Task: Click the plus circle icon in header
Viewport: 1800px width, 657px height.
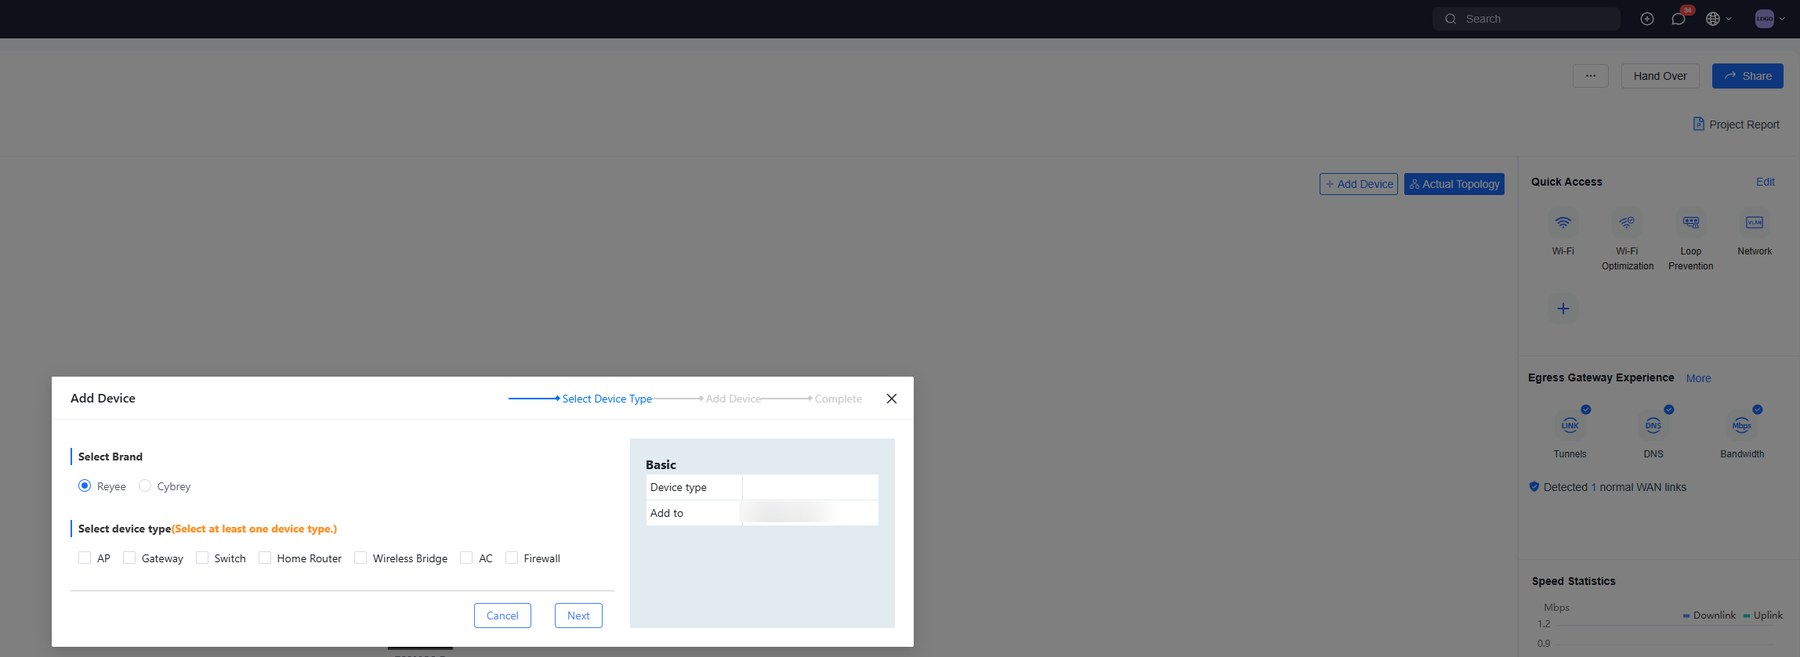Action: click(x=1647, y=19)
